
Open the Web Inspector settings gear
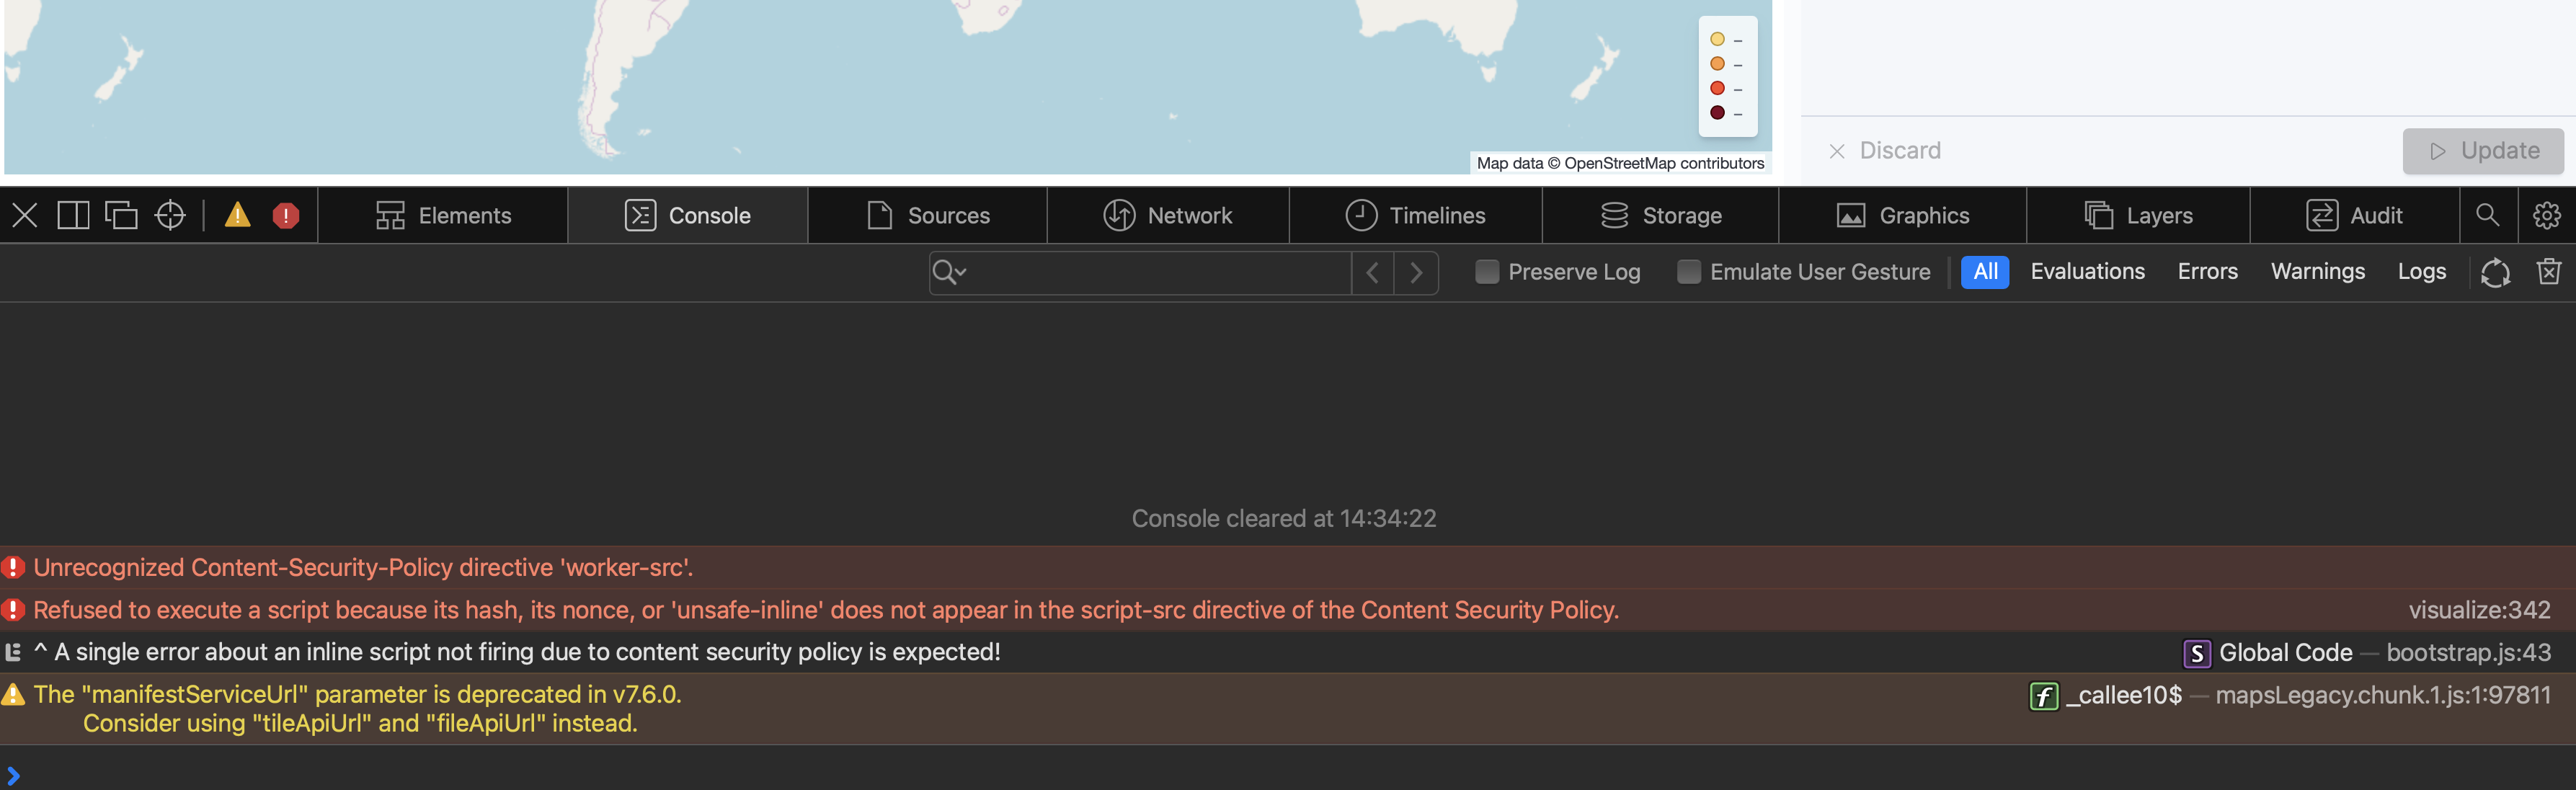pos(2548,214)
